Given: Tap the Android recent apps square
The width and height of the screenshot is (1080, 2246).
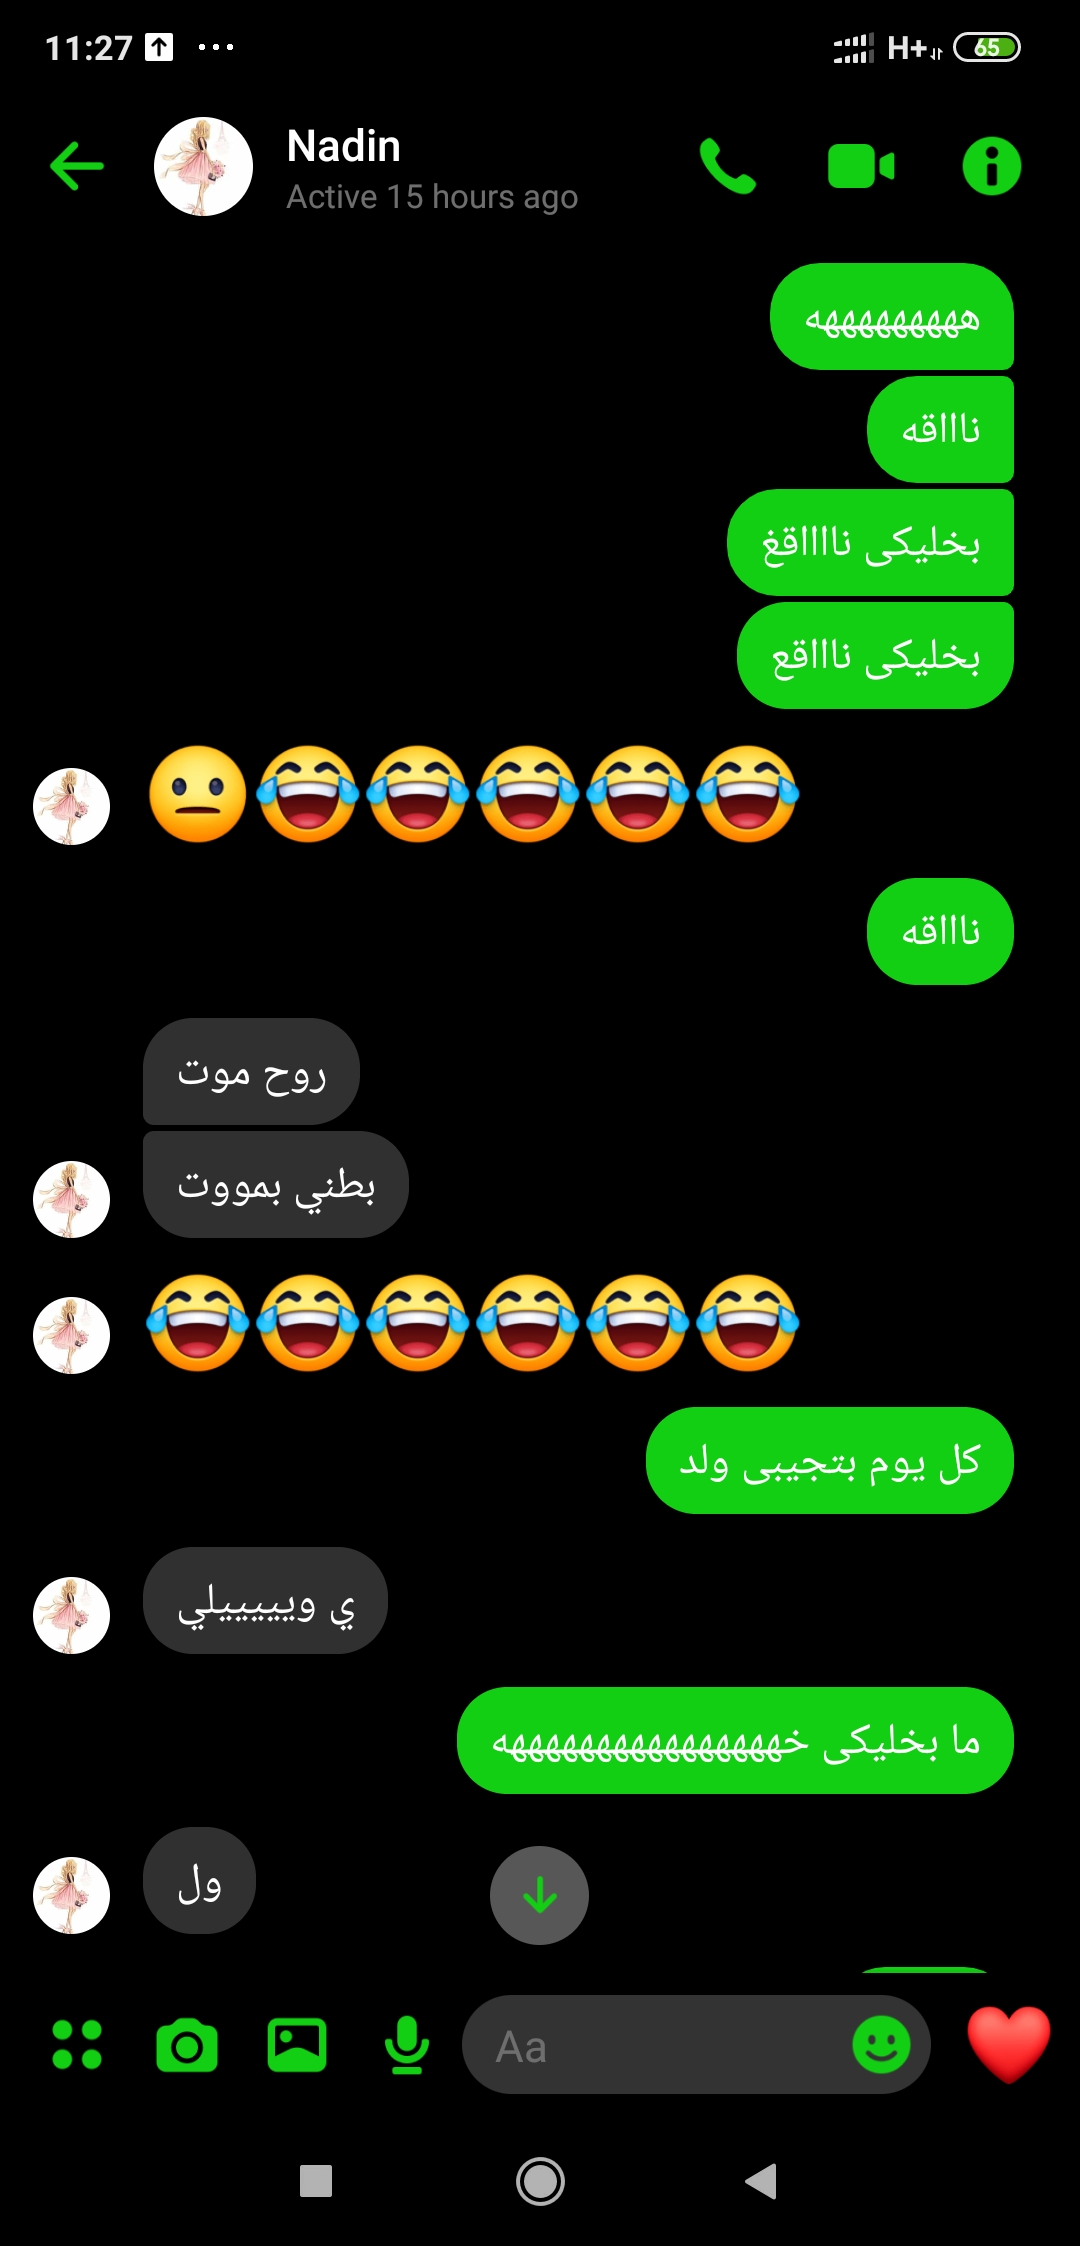Looking at the screenshot, I should click(x=316, y=2181).
